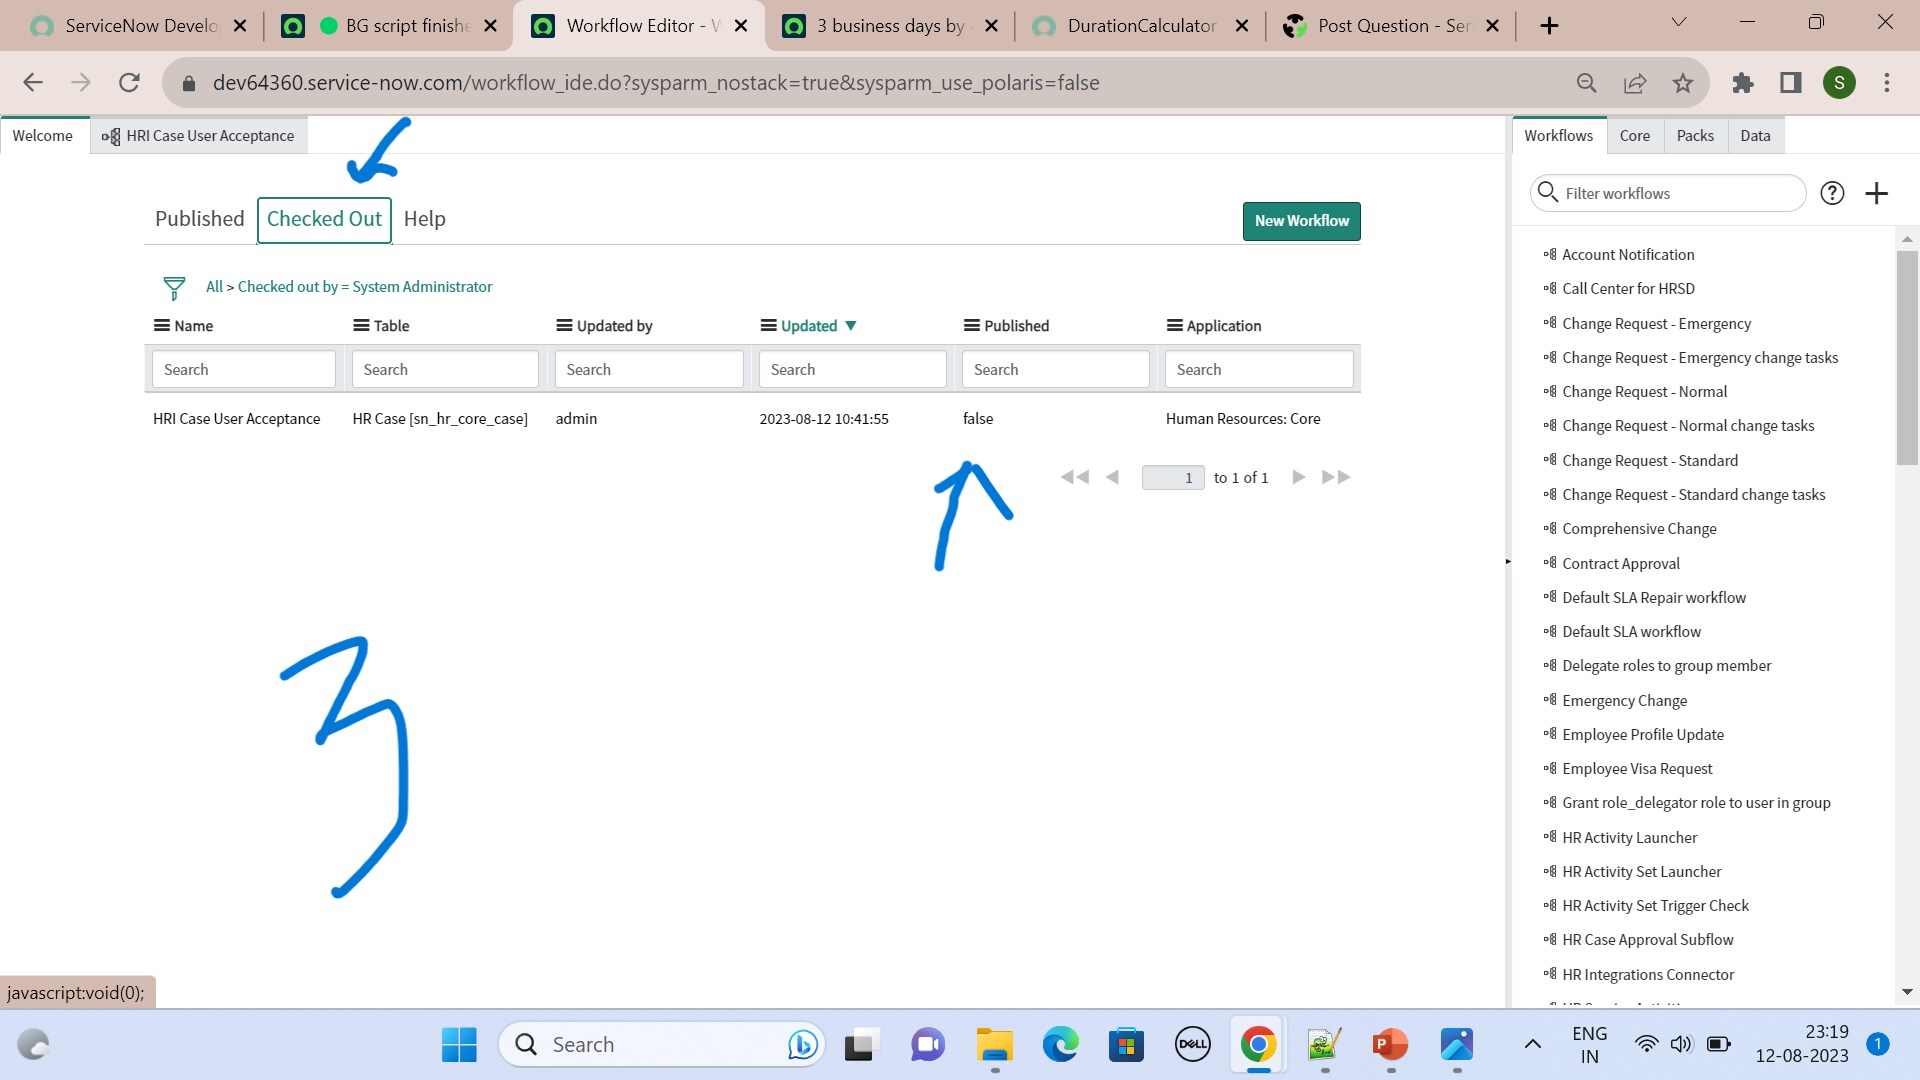Viewport: 1920px width, 1080px height.
Task: Open Updated by column menu icon
Action: point(564,325)
